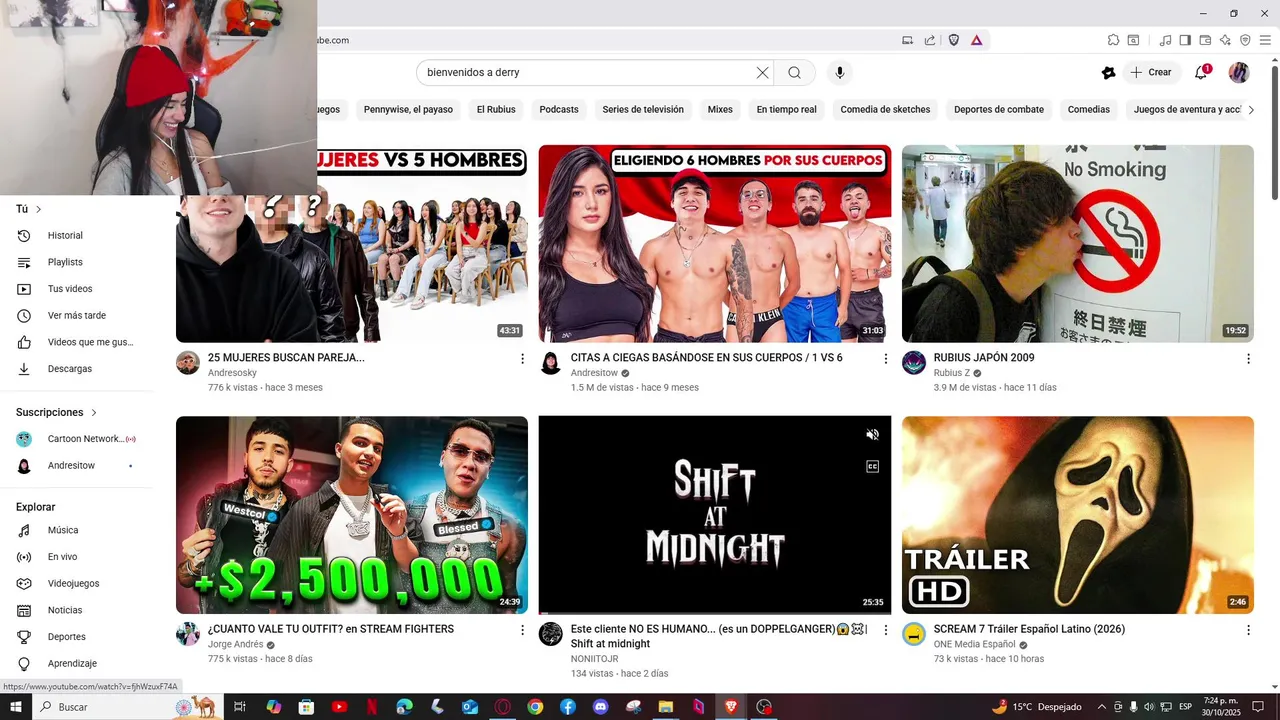Start voice search with the microphone icon

coord(840,72)
